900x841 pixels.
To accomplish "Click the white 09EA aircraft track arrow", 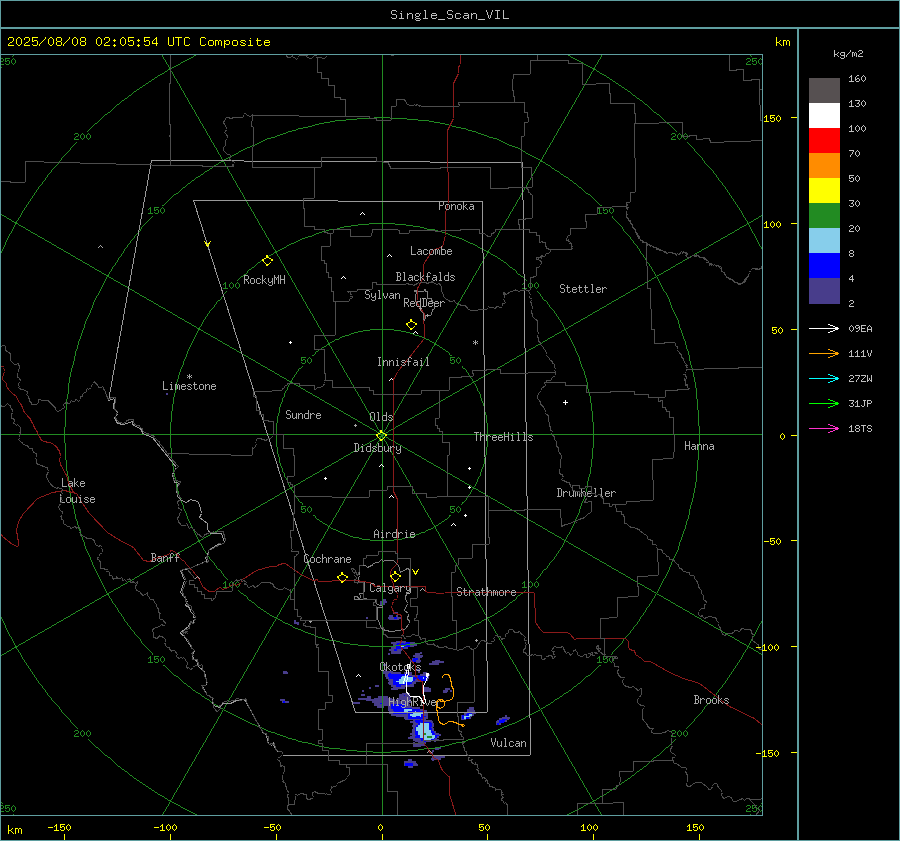I will [824, 328].
